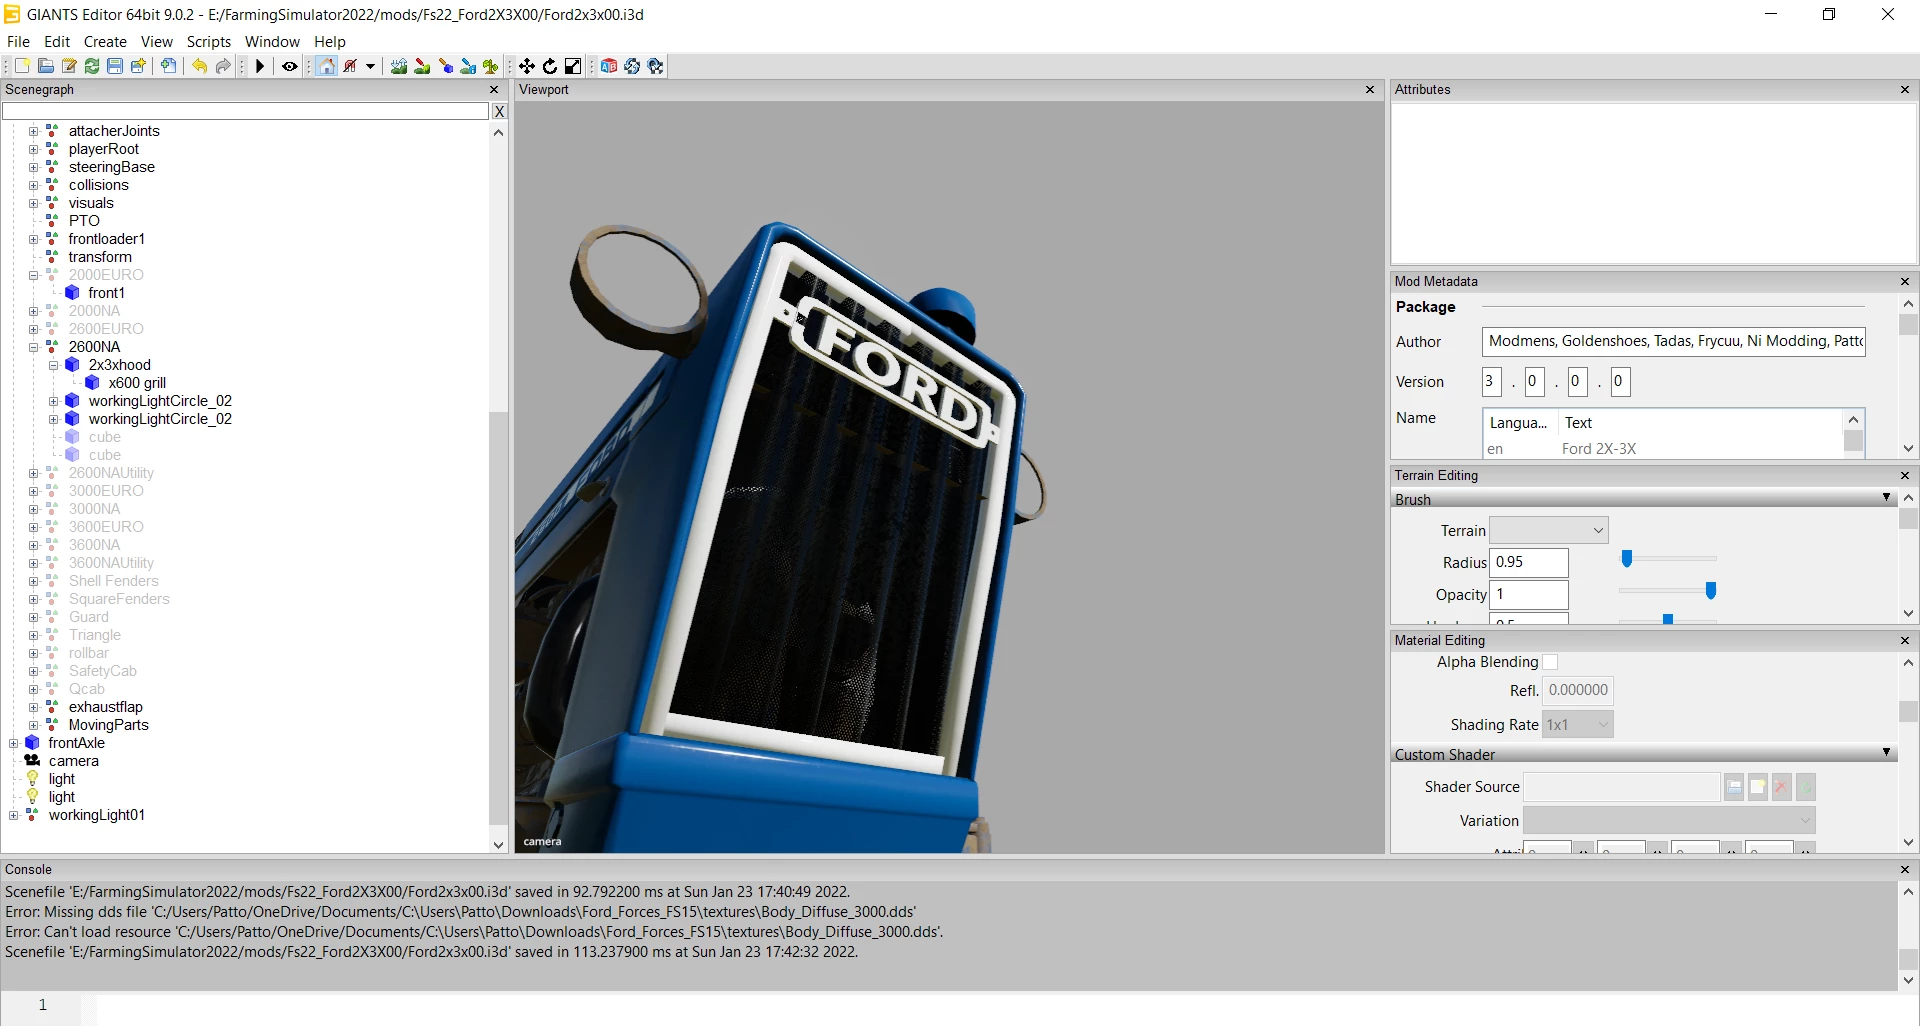1920x1026 pixels.
Task: Open the Scripts menu
Action: pos(208,41)
